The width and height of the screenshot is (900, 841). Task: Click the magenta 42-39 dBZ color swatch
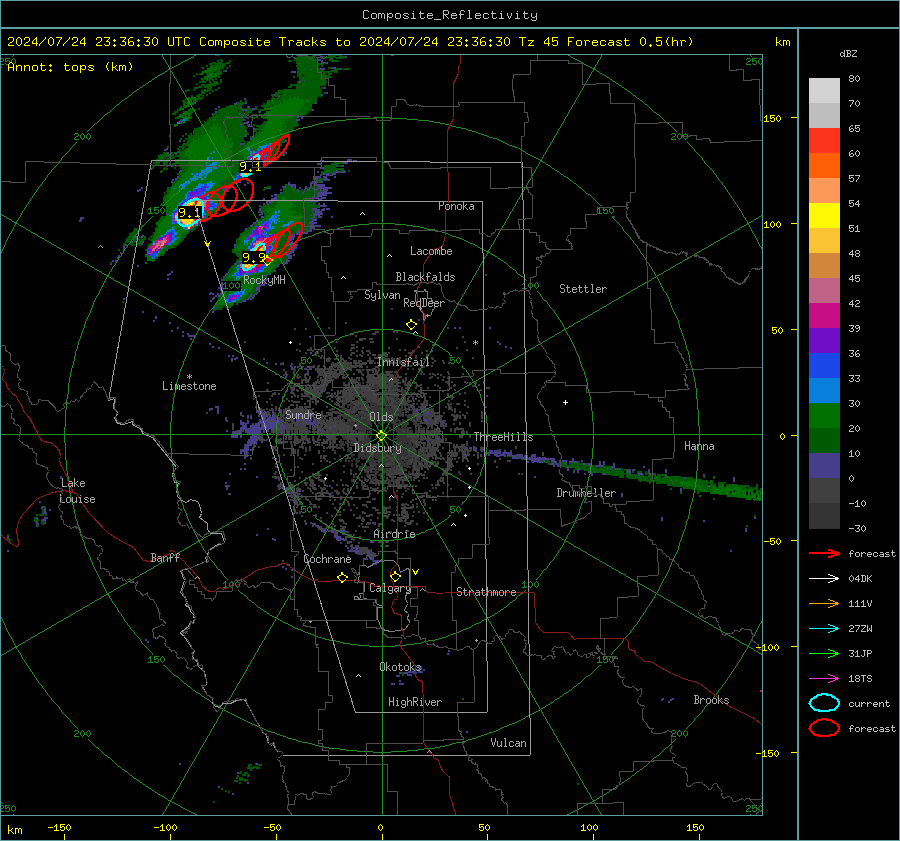tap(824, 316)
